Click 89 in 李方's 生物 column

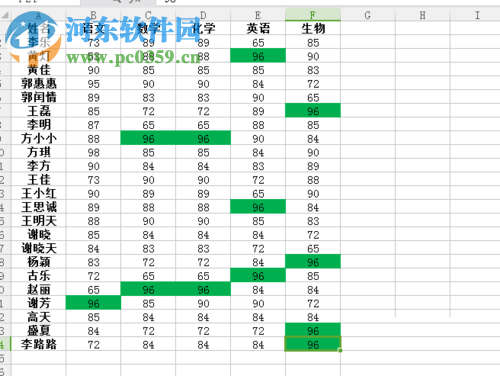313,166
